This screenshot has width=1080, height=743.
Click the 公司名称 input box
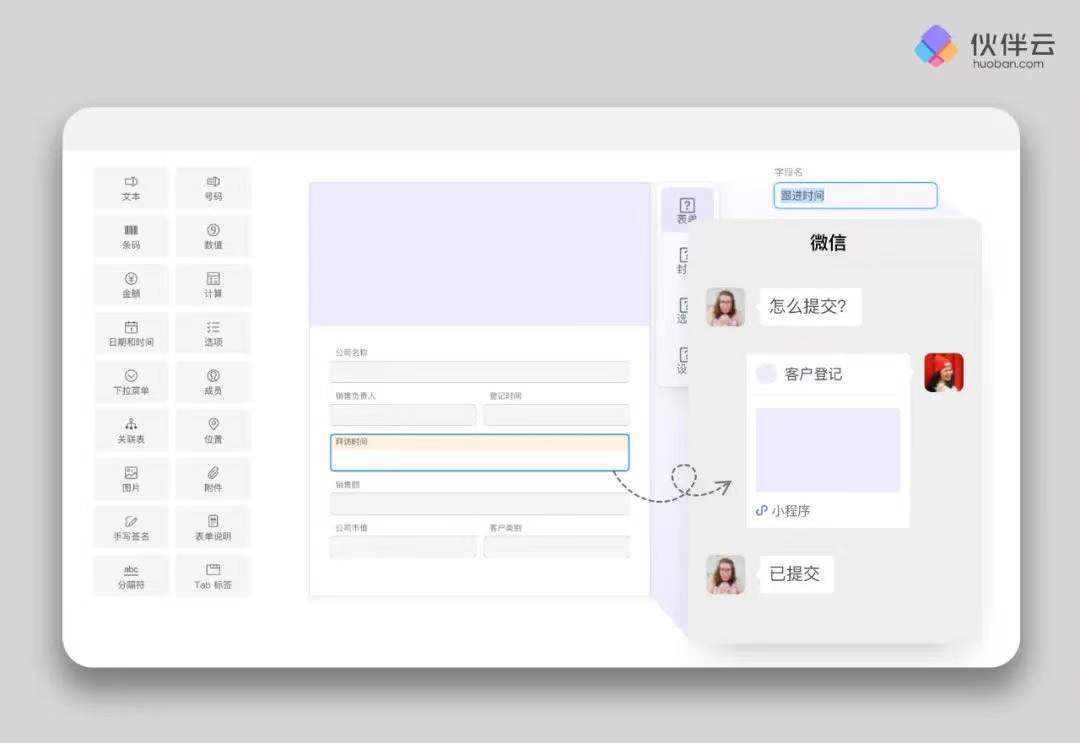coord(479,372)
